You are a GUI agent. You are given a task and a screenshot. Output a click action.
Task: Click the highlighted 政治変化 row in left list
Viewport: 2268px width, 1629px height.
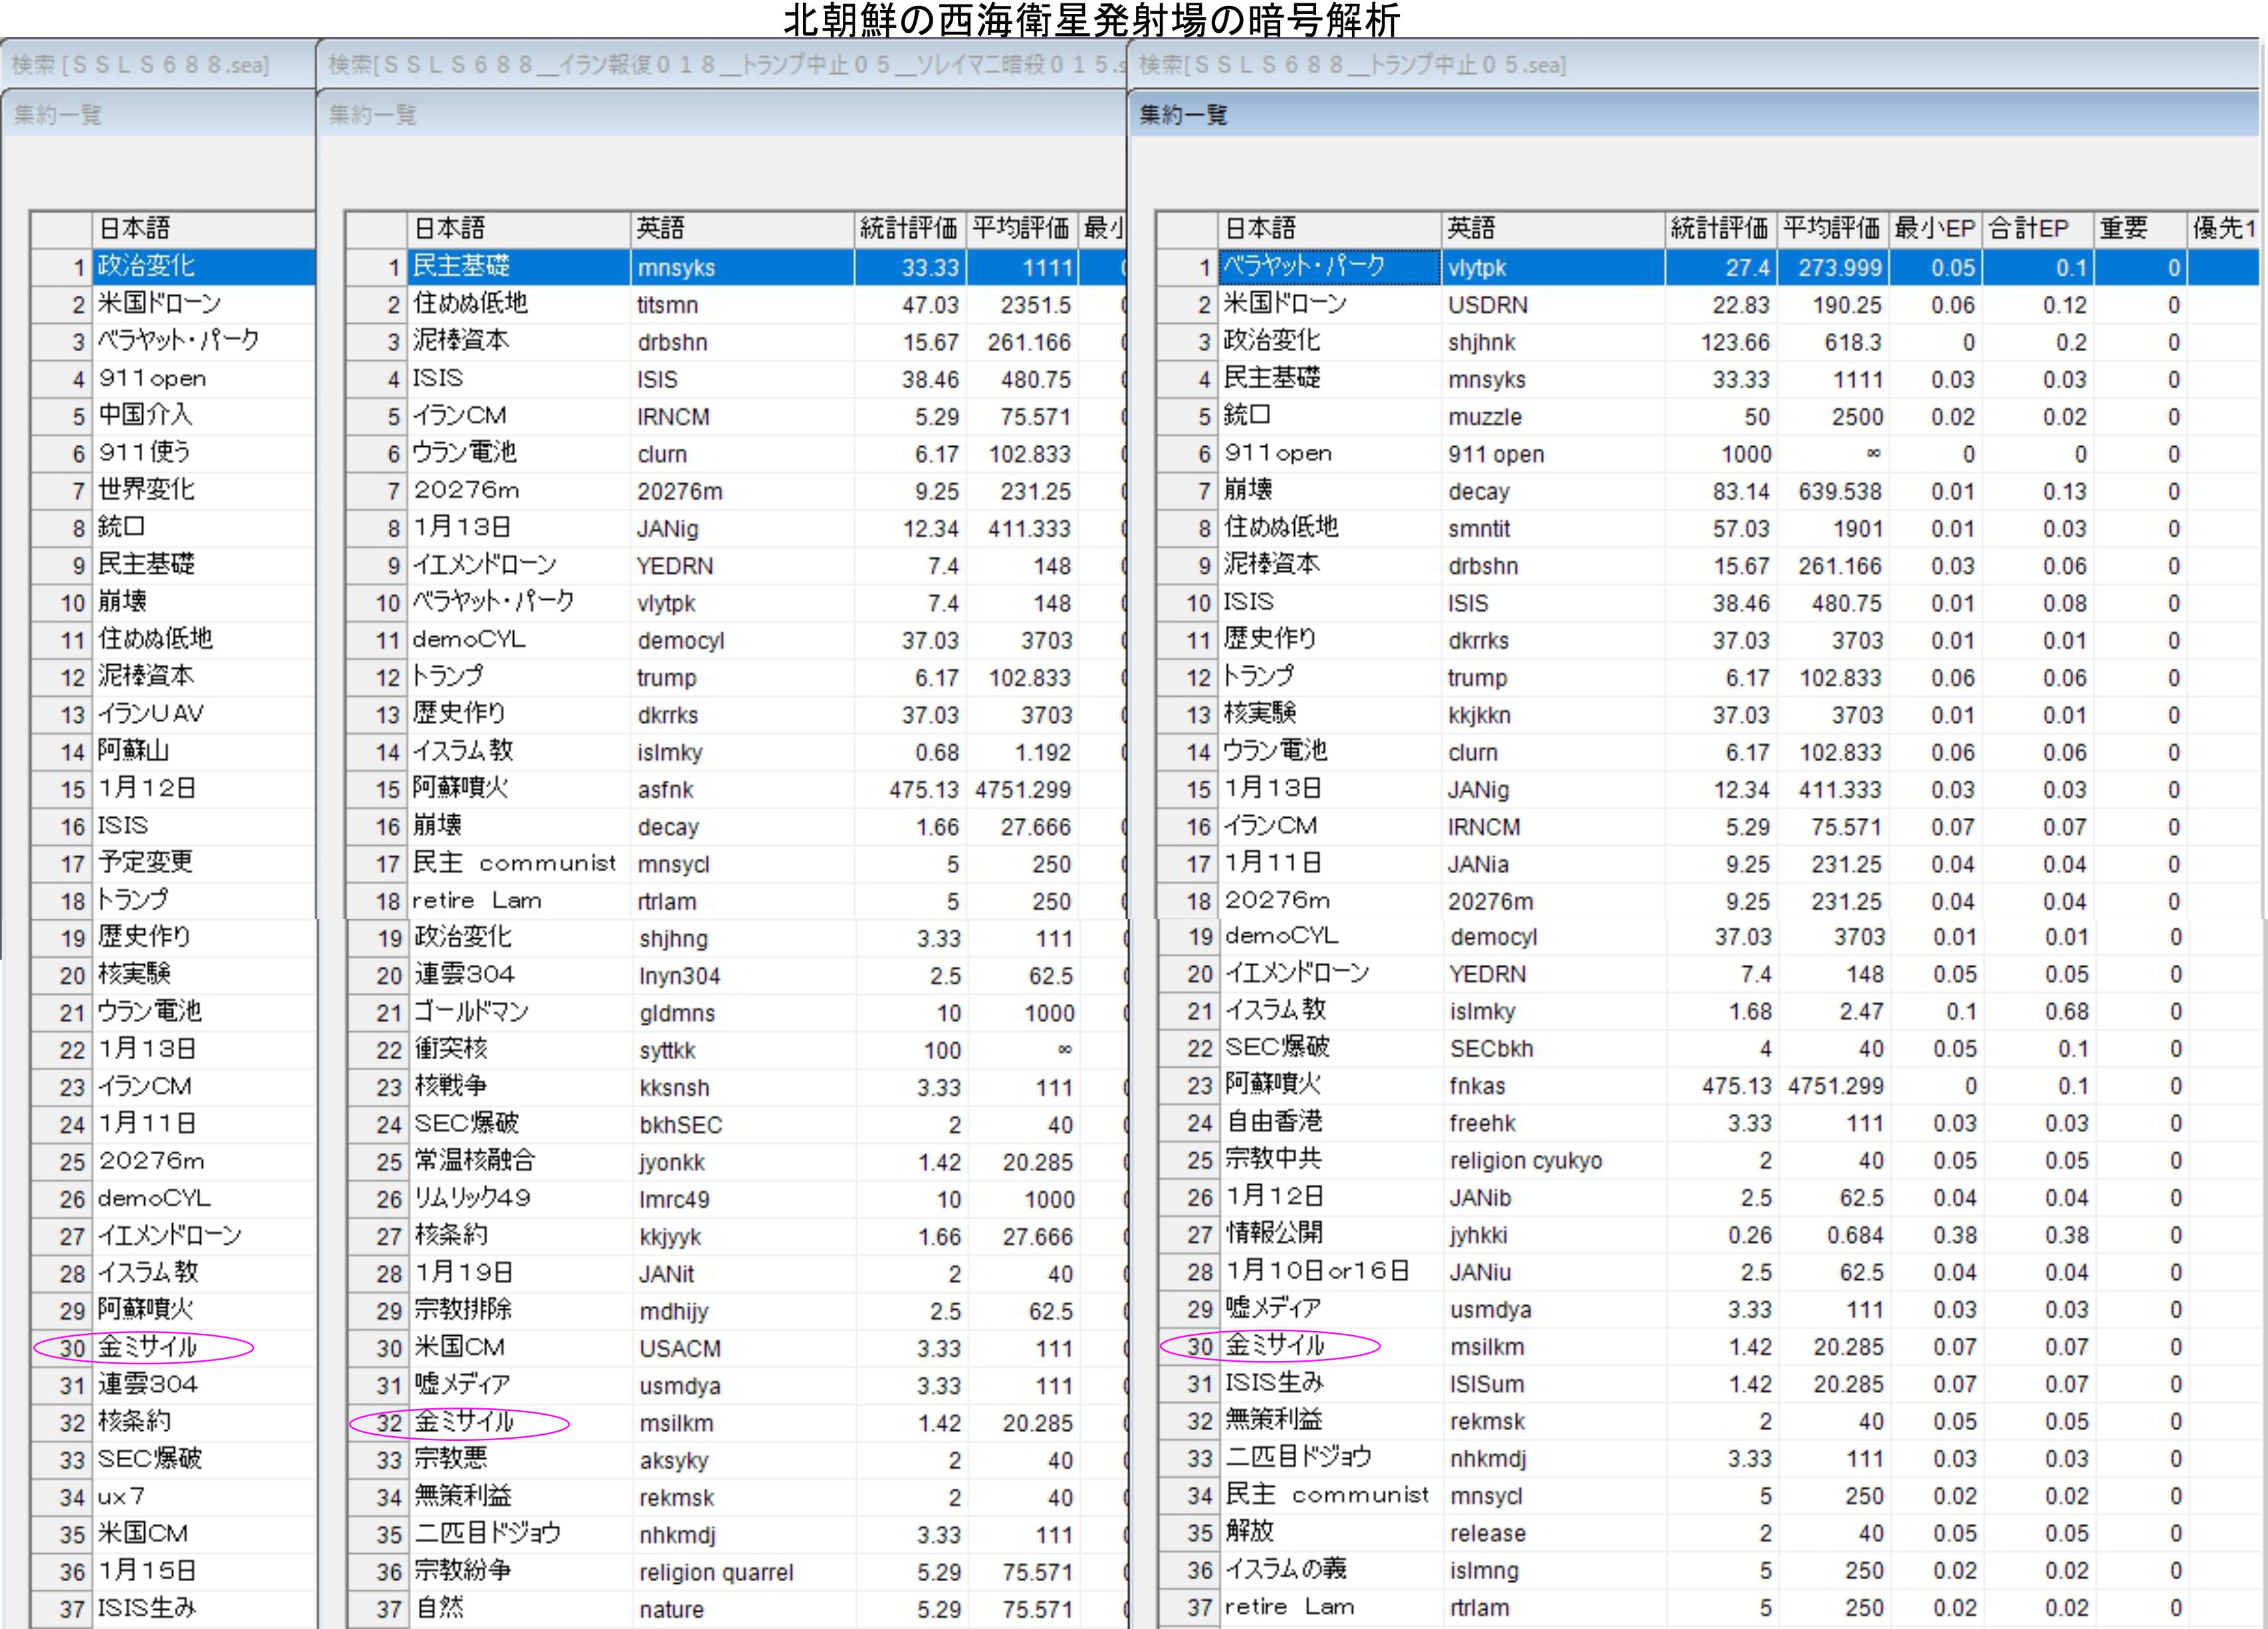click(147, 267)
